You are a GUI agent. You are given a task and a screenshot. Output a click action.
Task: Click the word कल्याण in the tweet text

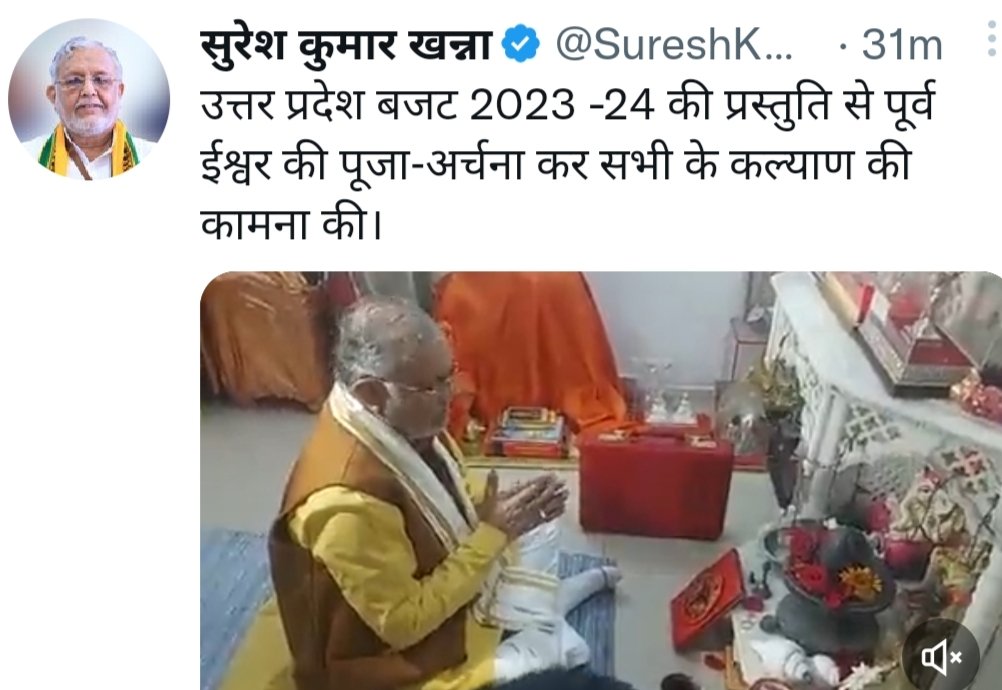tap(791, 165)
